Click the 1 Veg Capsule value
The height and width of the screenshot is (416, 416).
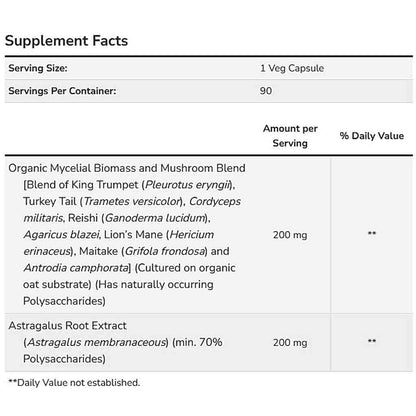[292, 68]
